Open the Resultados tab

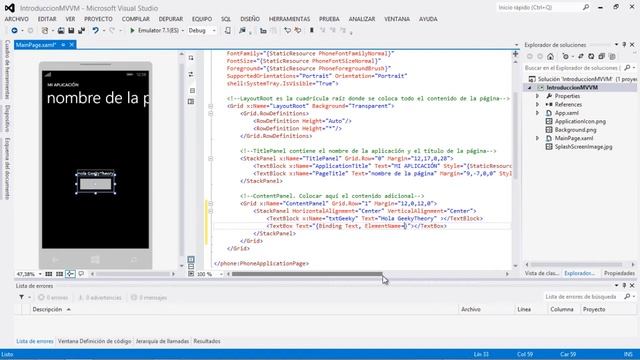(x=207, y=341)
